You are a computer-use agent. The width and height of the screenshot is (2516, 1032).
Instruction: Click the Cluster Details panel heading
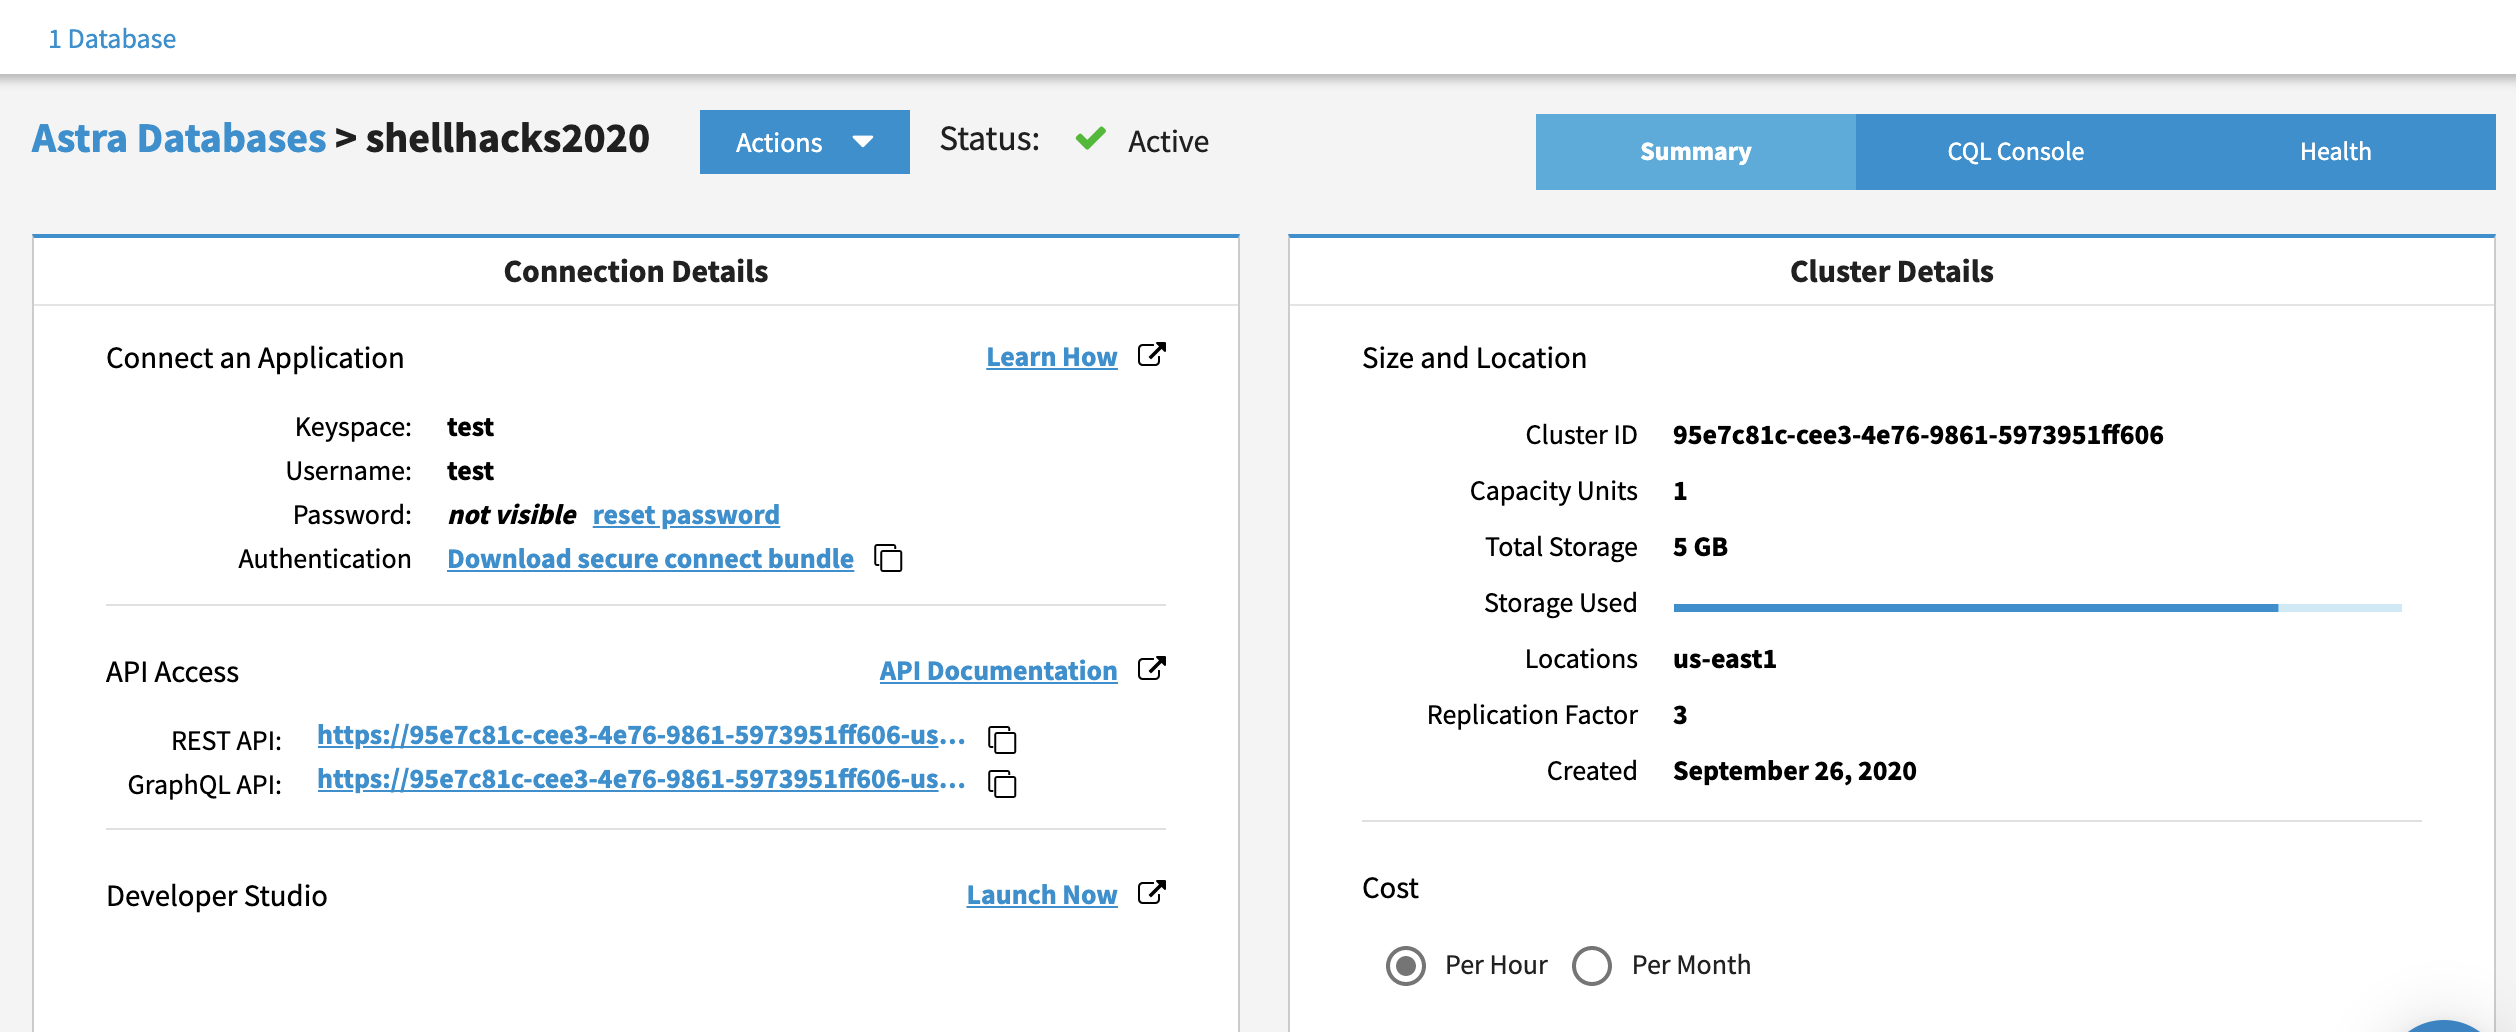(x=1892, y=272)
